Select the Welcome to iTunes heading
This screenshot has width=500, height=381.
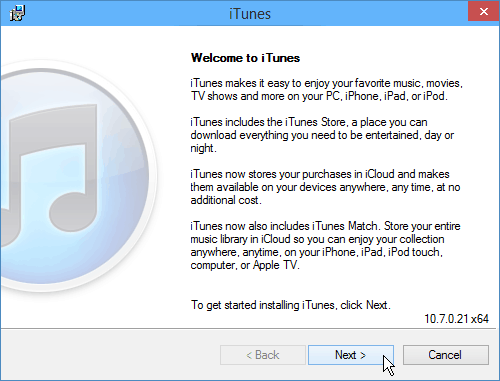click(x=245, y=58)
